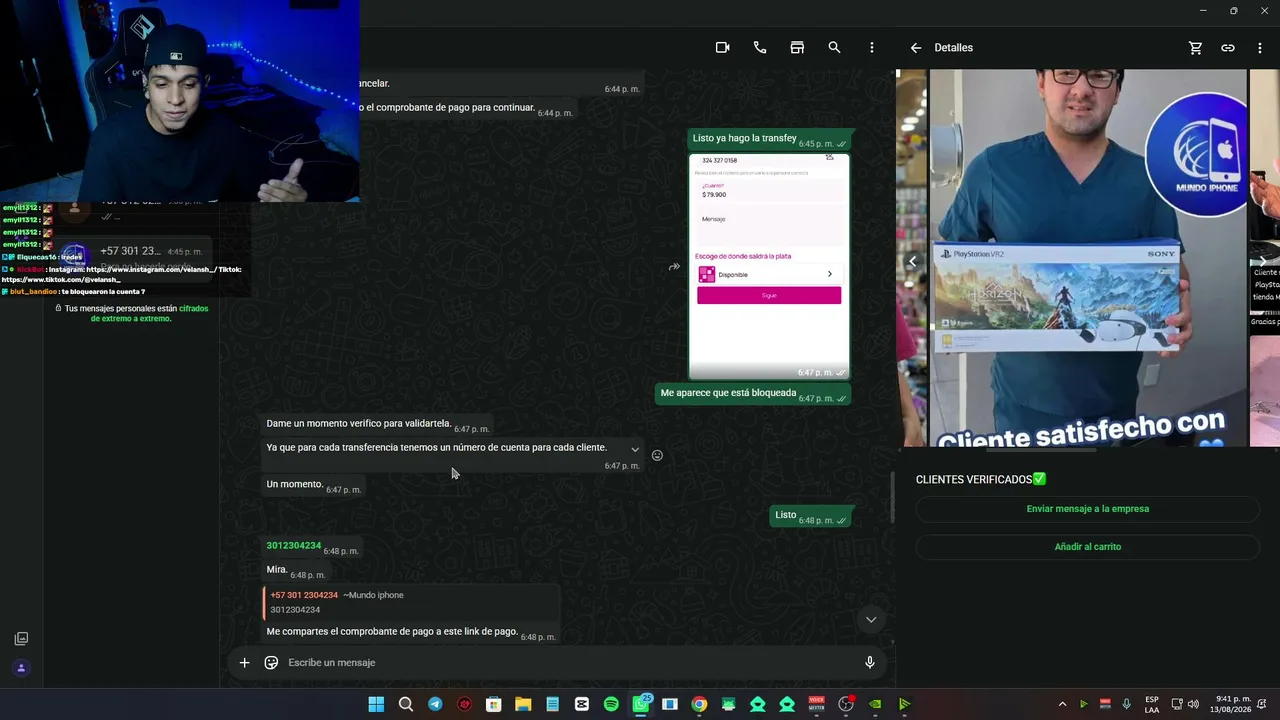This screenshot has height=720, width=1280.
Task: Open Google Chrome from the taskbar
Action: [x=699, y=704]
